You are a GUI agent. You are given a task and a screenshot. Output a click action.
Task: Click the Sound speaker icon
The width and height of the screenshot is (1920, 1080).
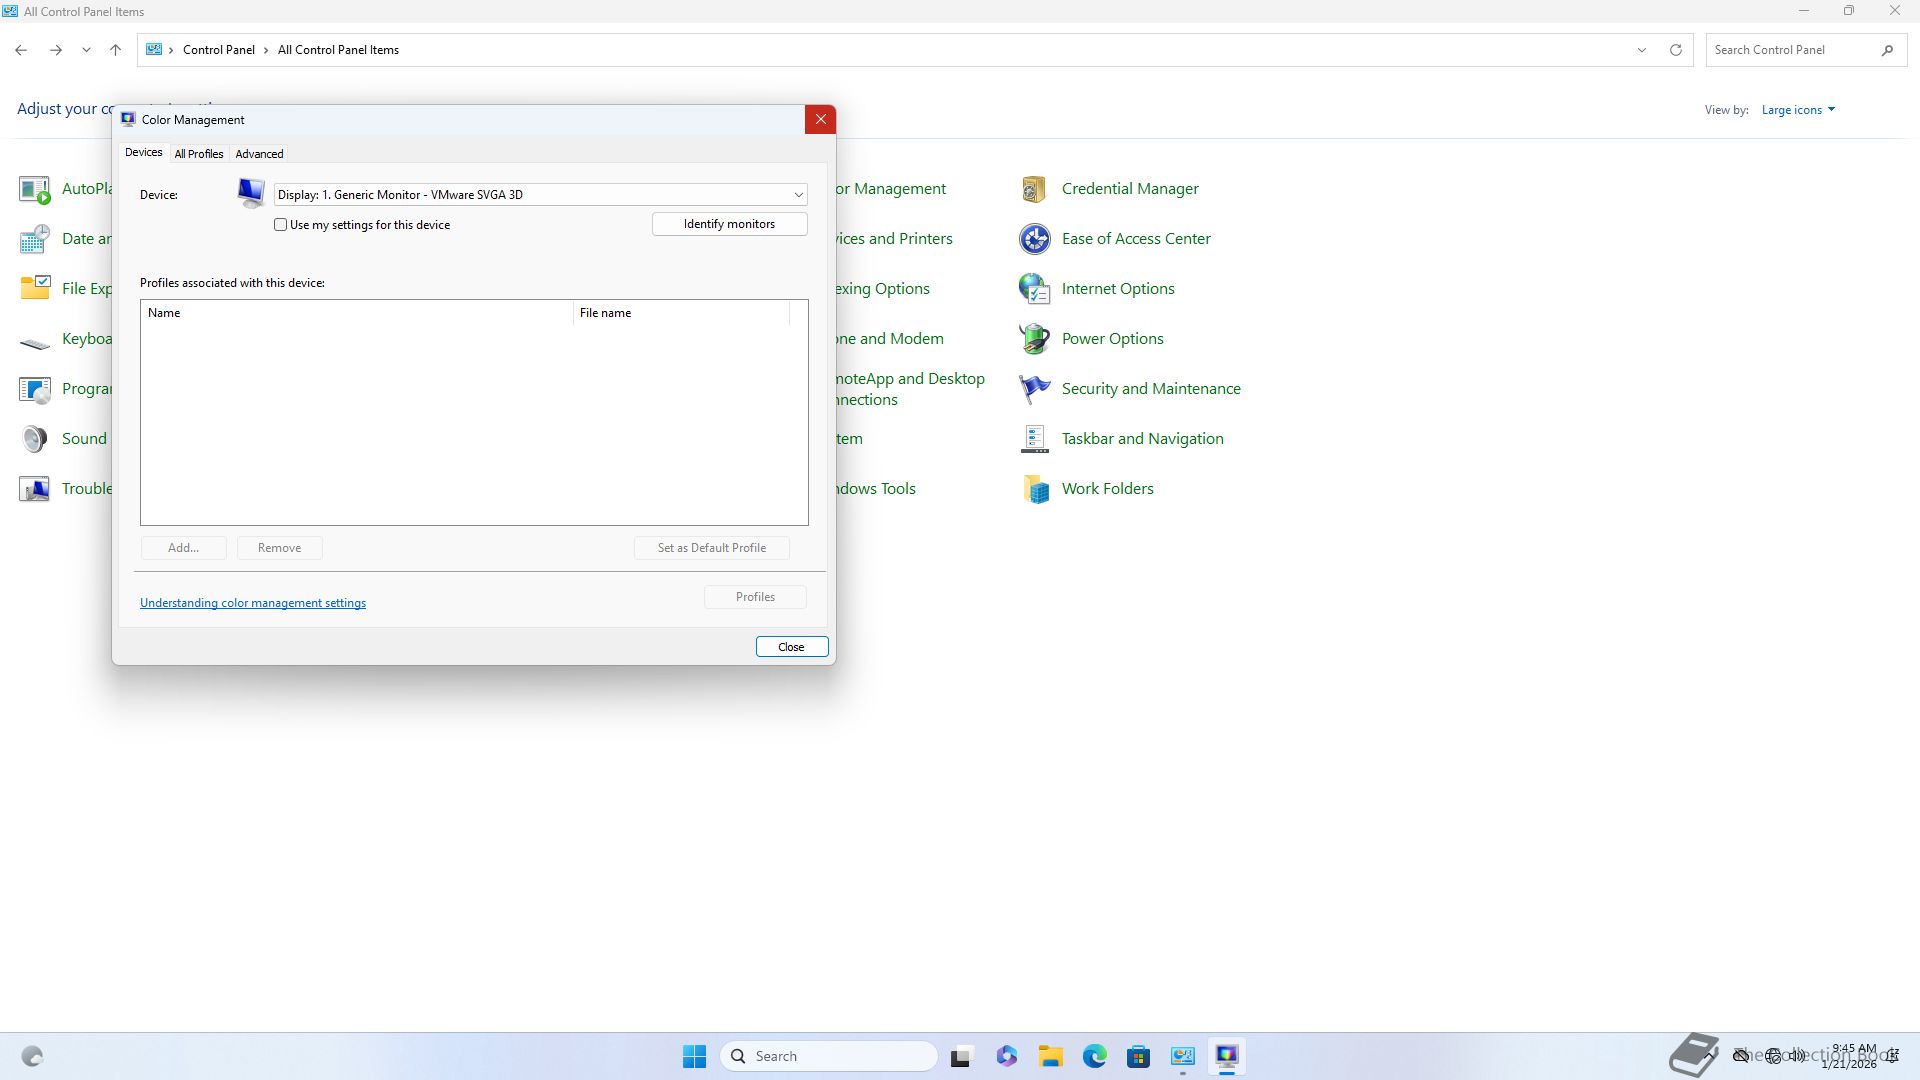[34, 439]
